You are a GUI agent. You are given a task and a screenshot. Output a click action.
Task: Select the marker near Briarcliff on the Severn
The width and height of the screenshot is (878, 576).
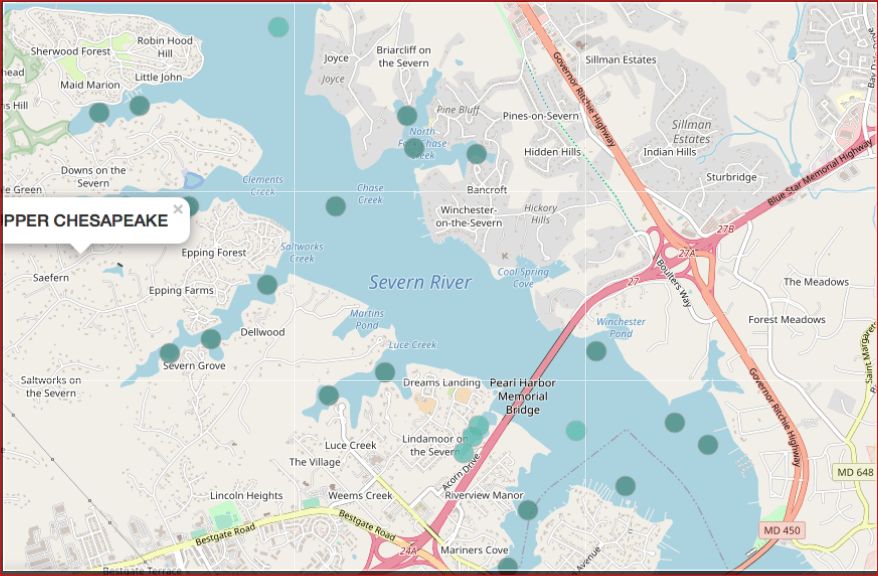(407, 115)
